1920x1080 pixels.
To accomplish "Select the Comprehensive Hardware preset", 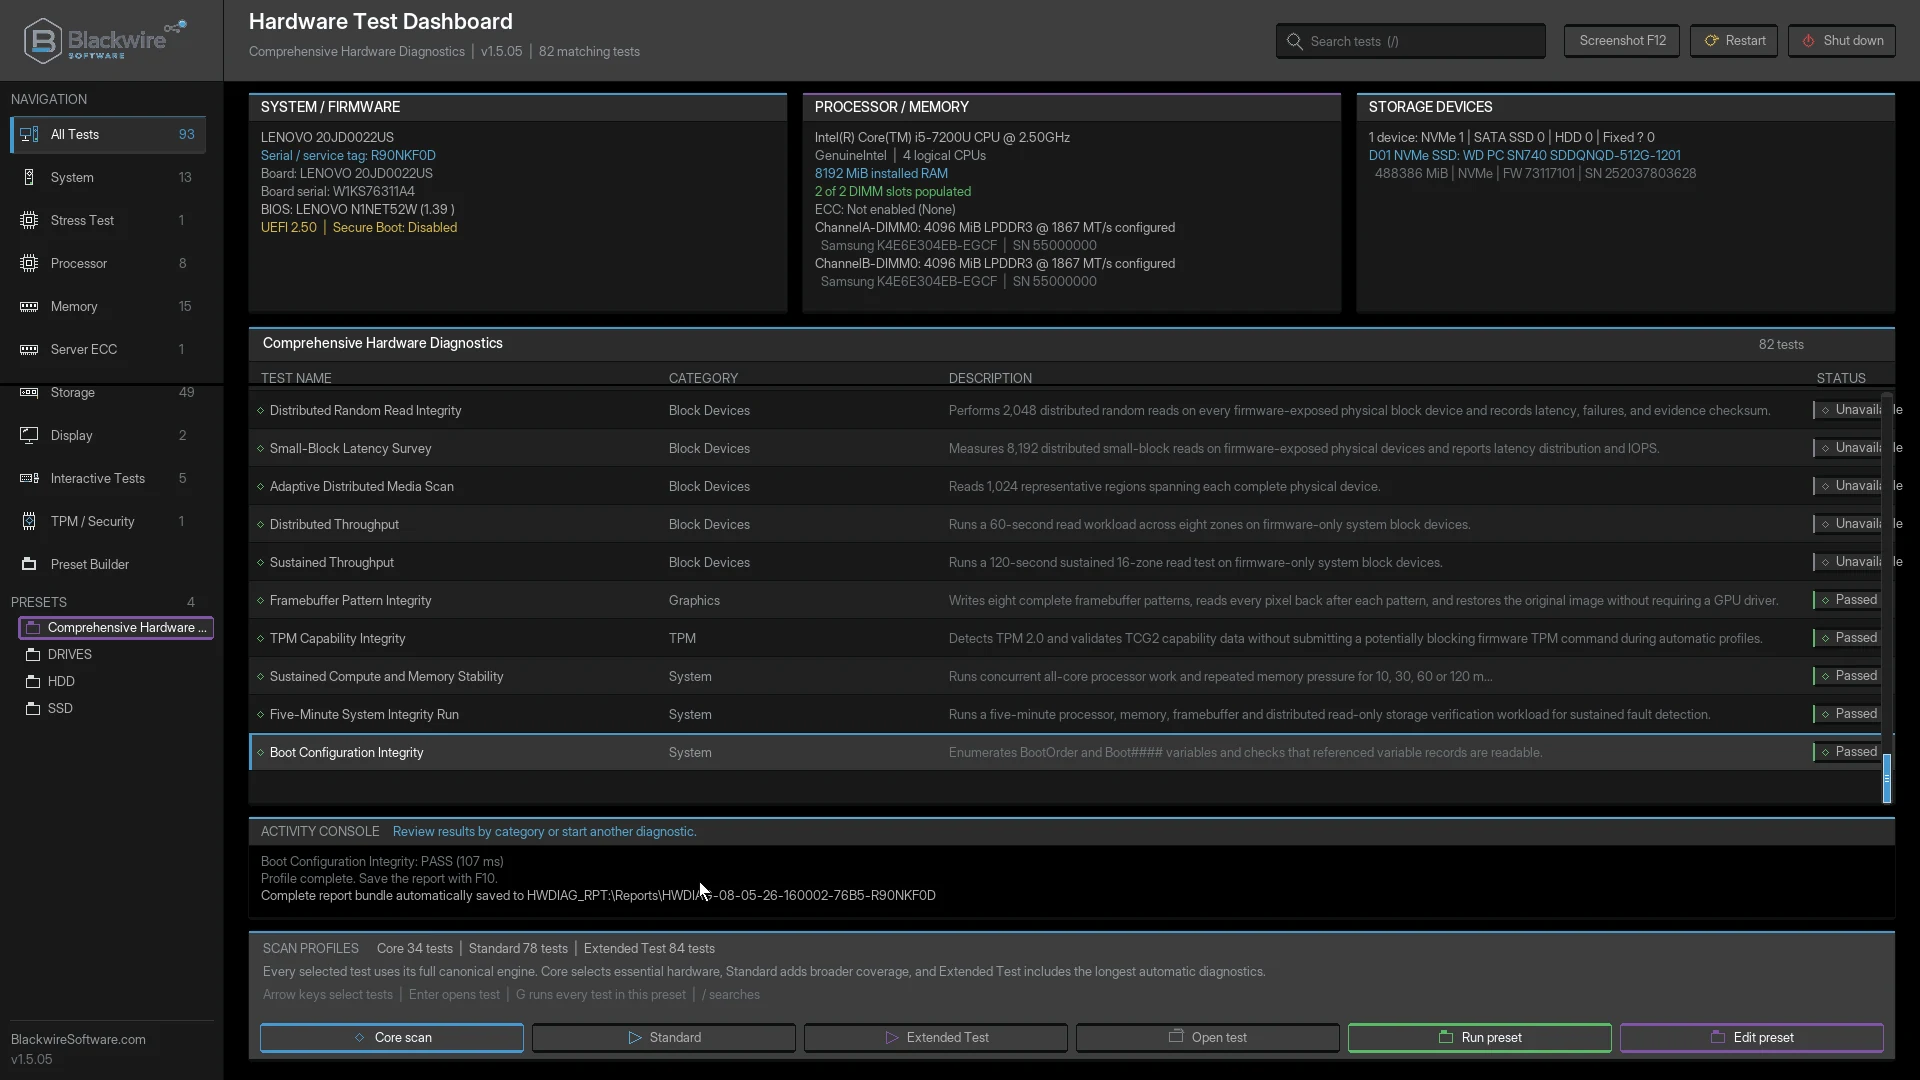I will [116, 628].
